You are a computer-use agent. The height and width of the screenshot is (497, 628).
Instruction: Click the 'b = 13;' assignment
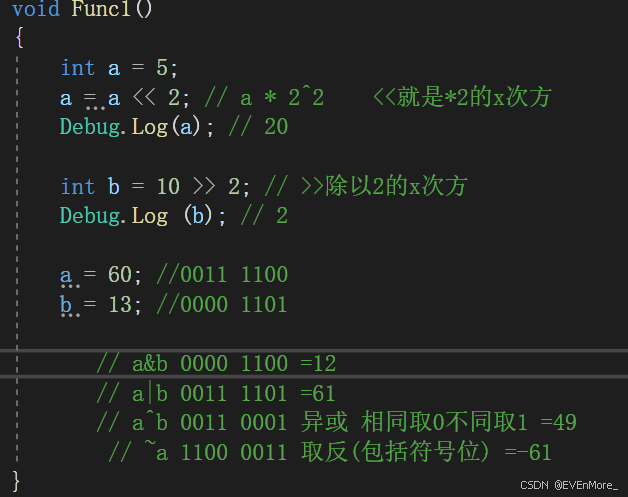(101, 305)
